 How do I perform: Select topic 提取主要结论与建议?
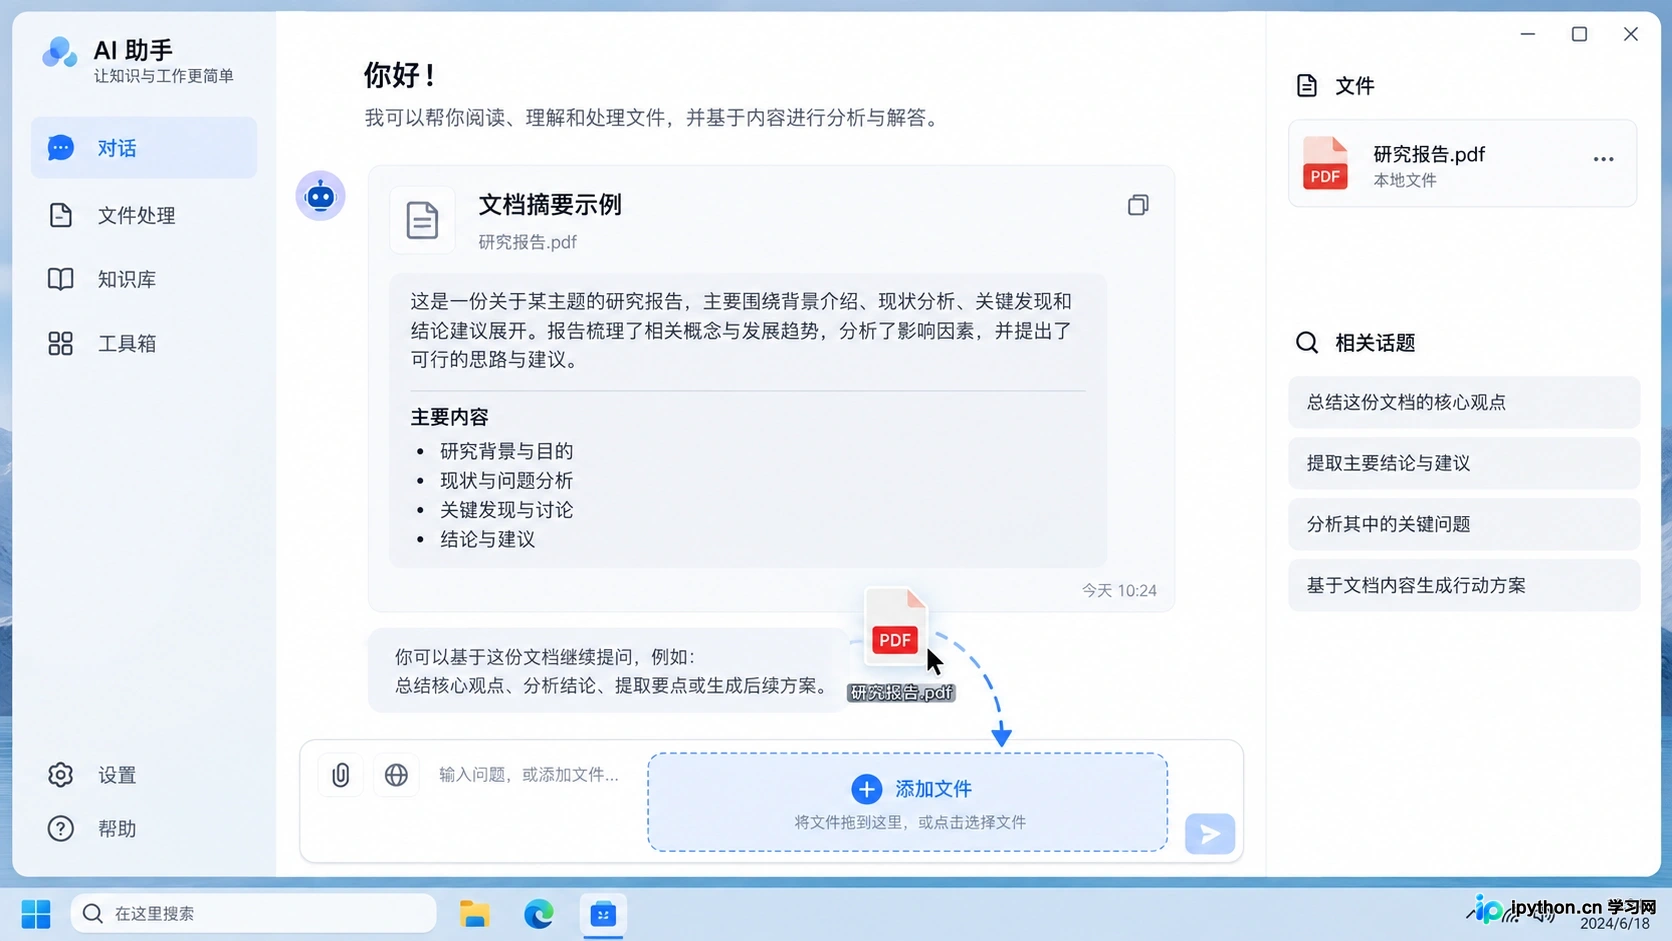point(1464,463)
